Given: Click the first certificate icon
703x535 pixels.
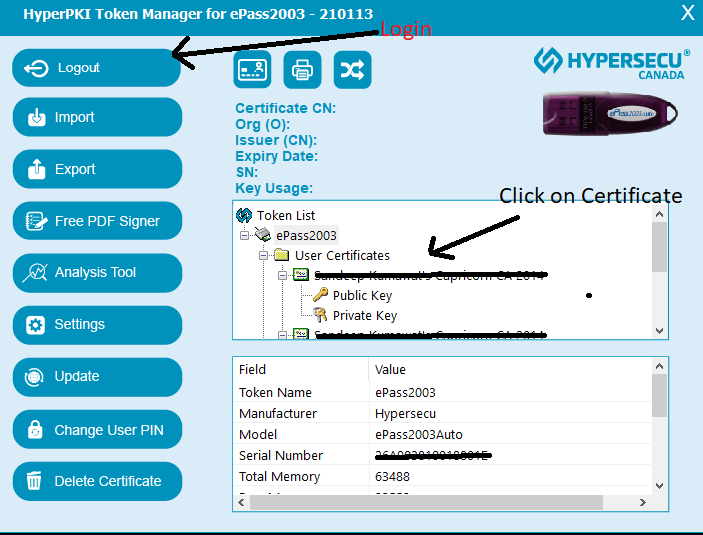Looking at the screenshot, I should [301, 274].
